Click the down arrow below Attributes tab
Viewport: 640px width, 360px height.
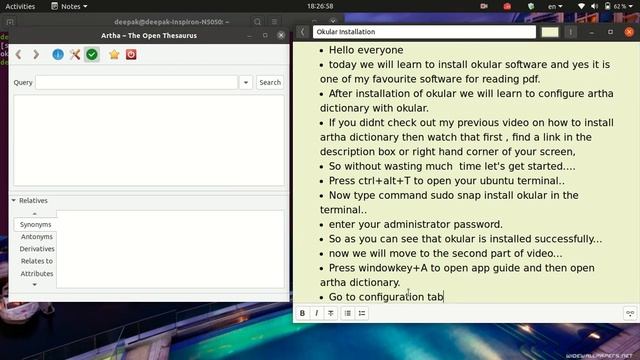(x=35, y=284)
